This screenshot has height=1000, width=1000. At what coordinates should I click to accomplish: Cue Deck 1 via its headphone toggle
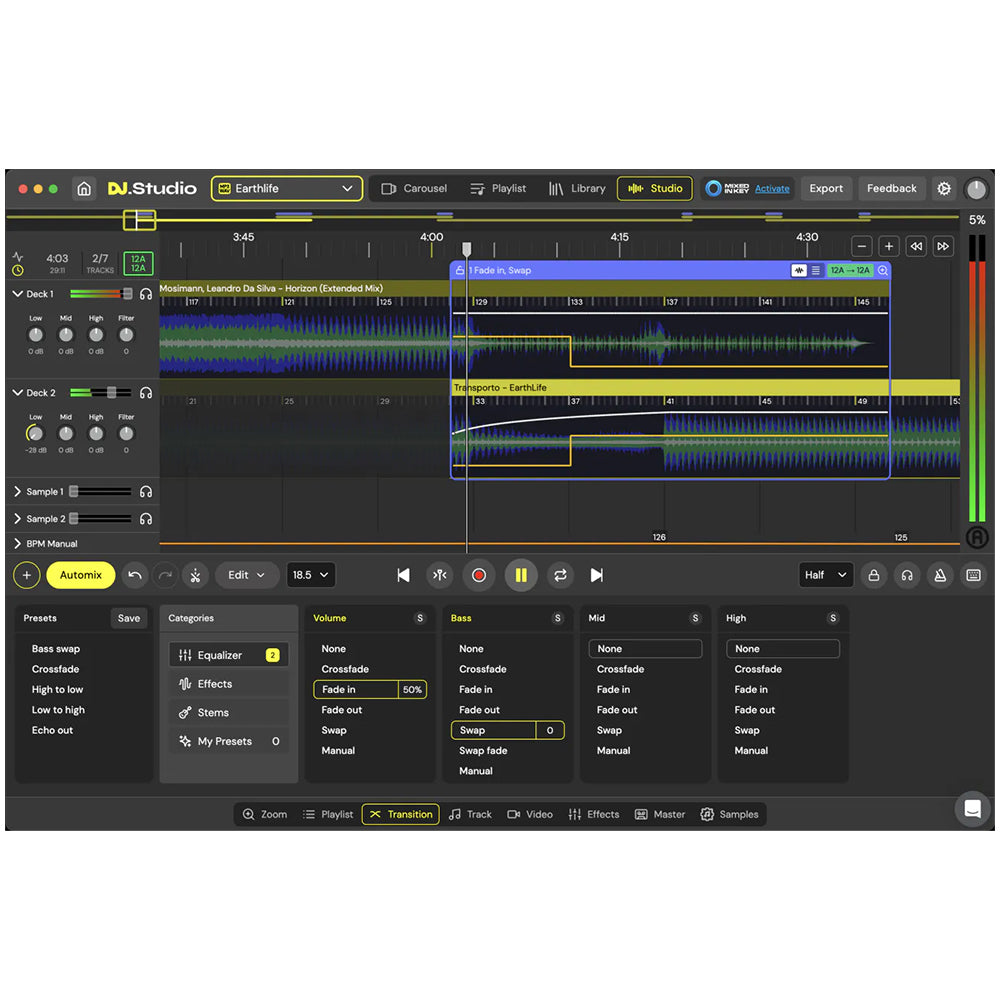click(146, 294)
